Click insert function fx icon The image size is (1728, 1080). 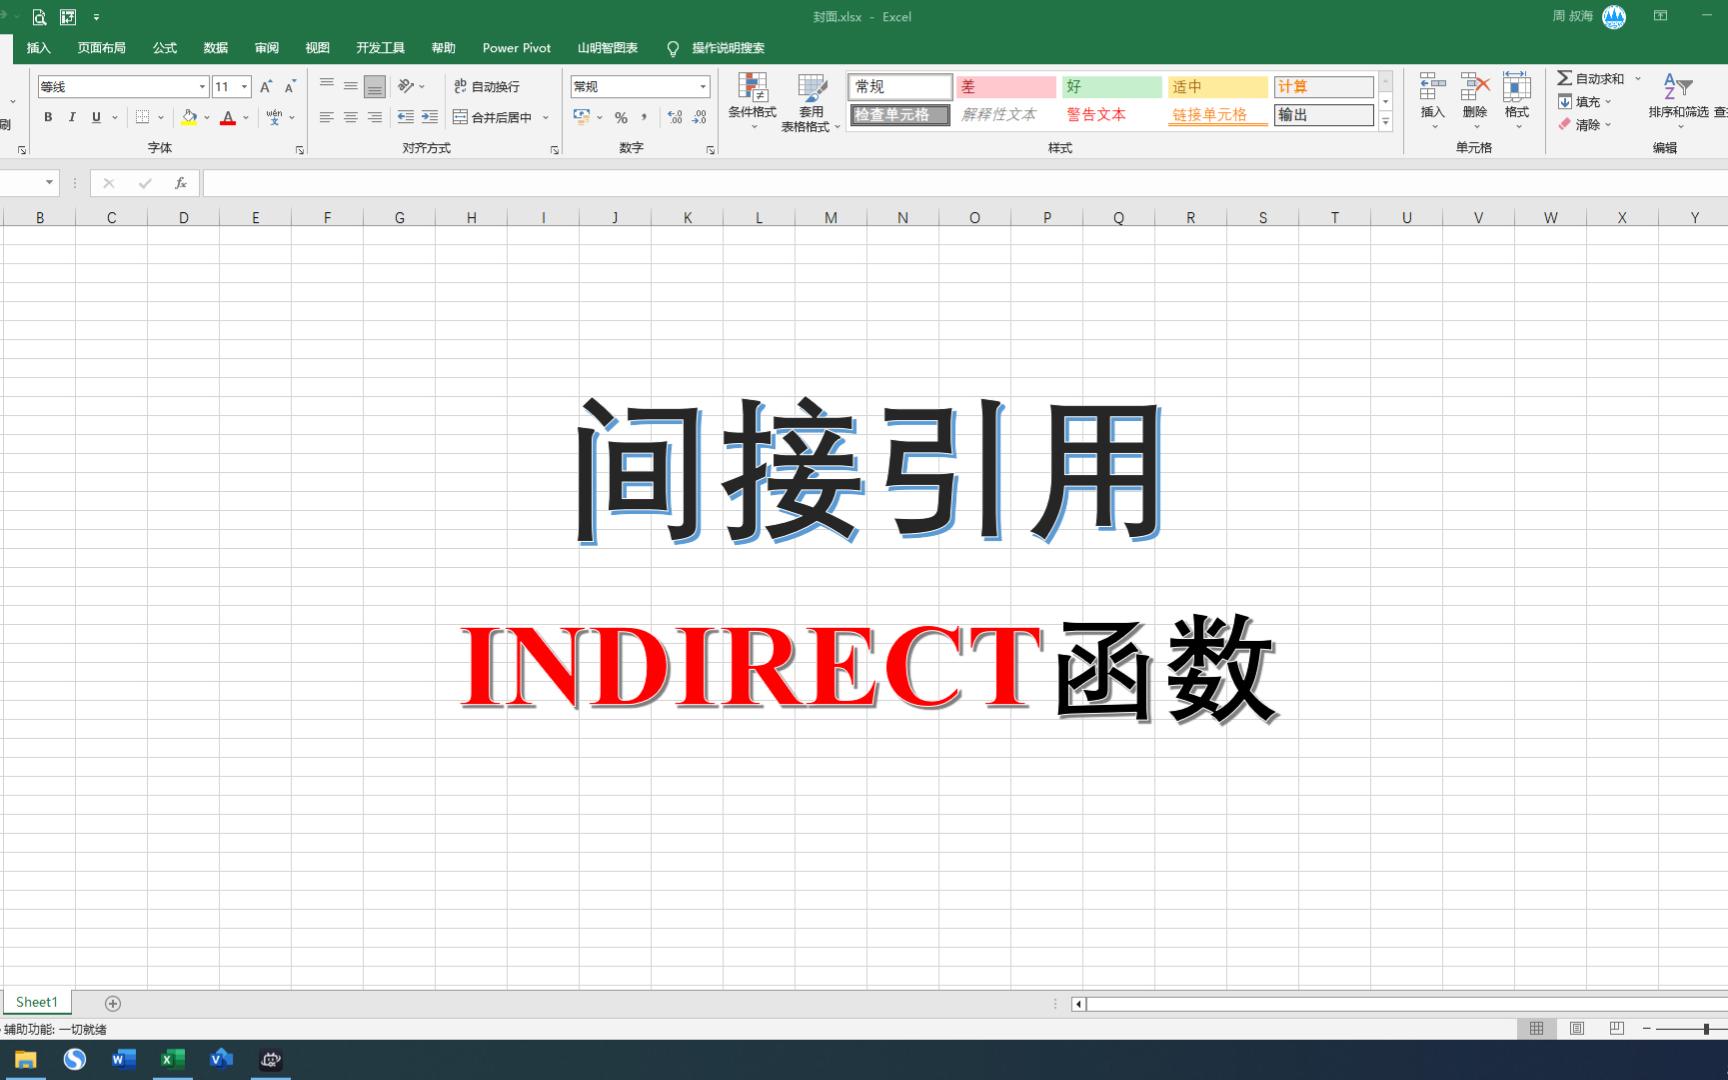[181, 183]
